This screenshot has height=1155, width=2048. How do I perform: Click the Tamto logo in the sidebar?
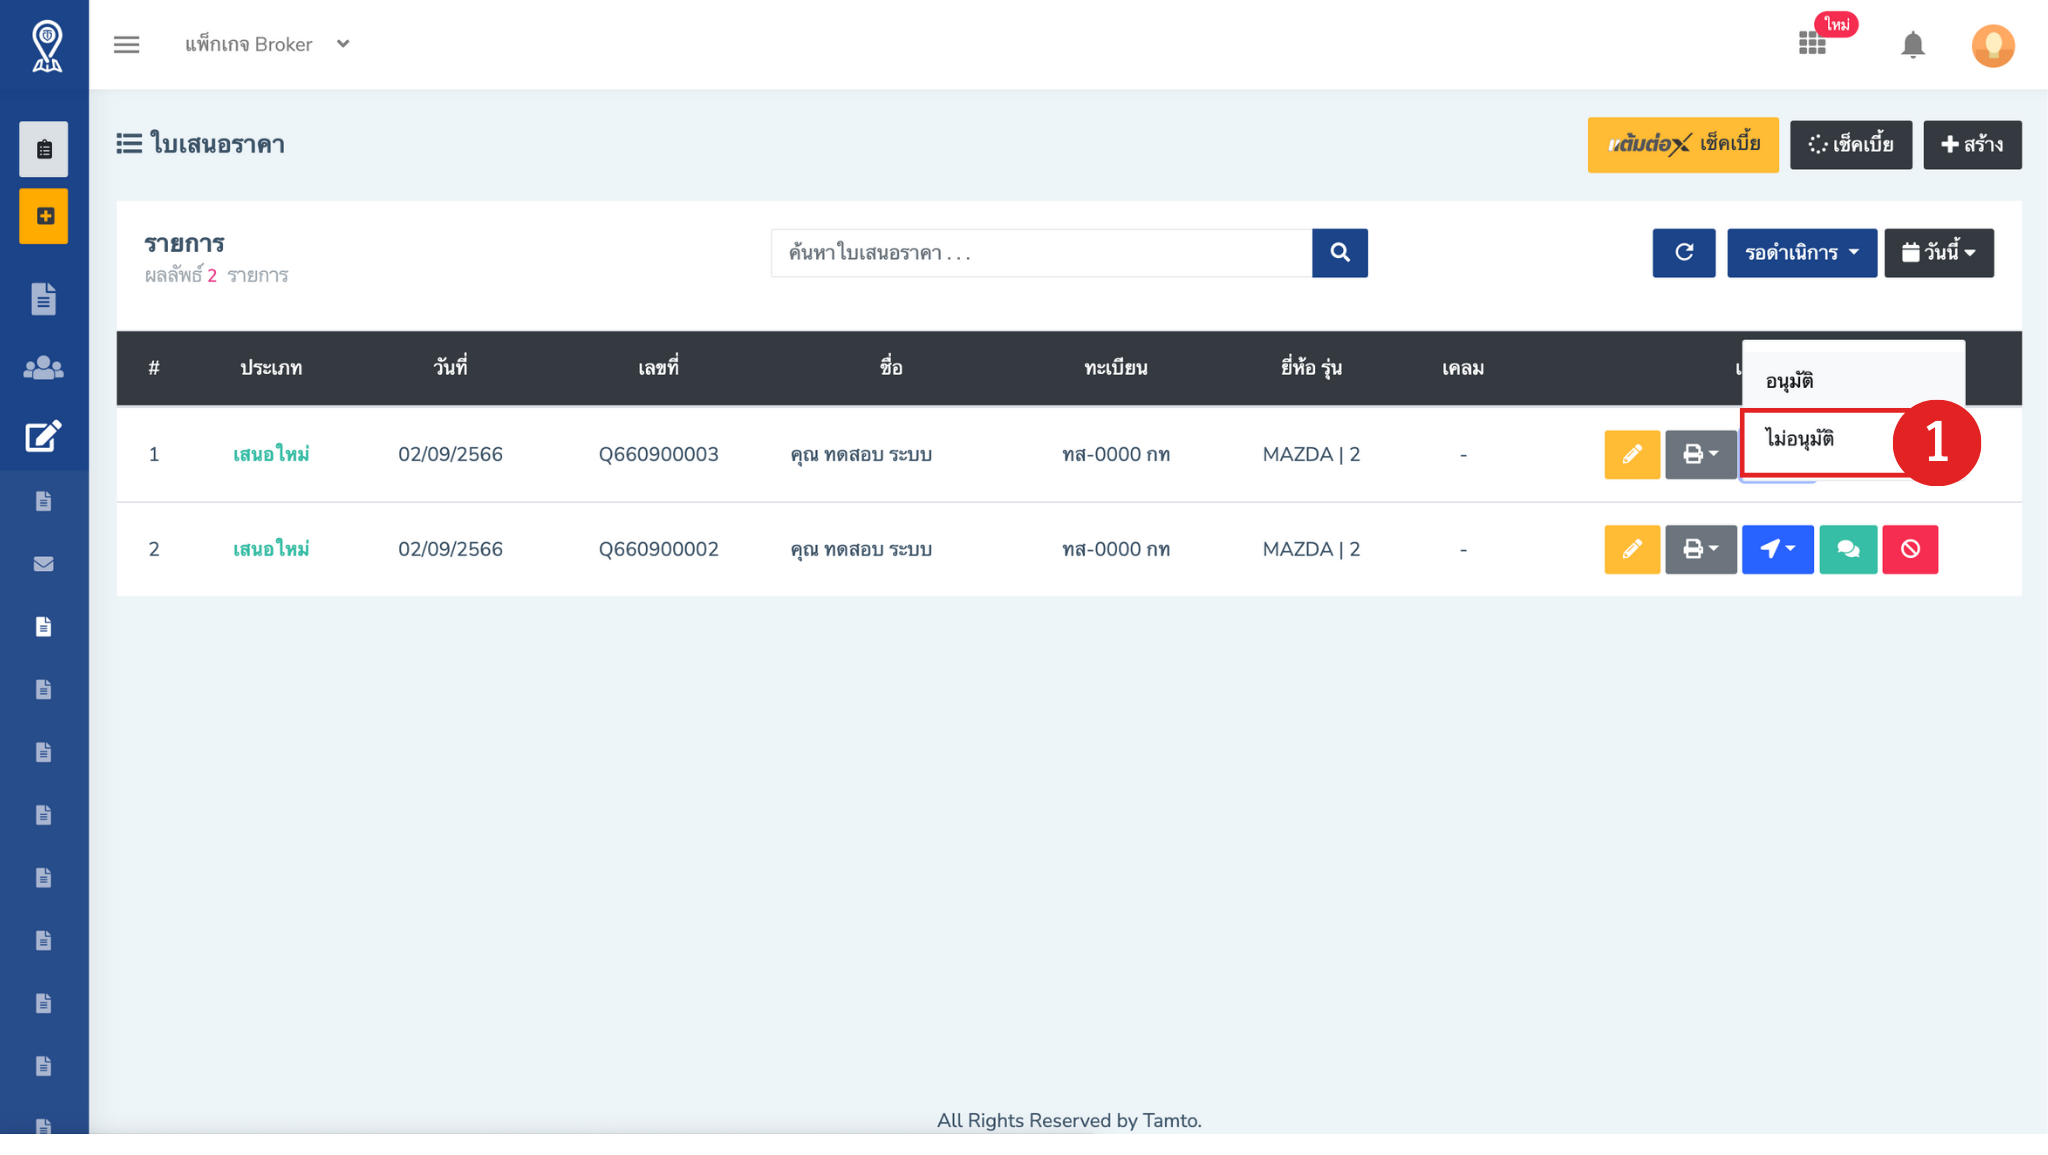click(x=46, y=46)
